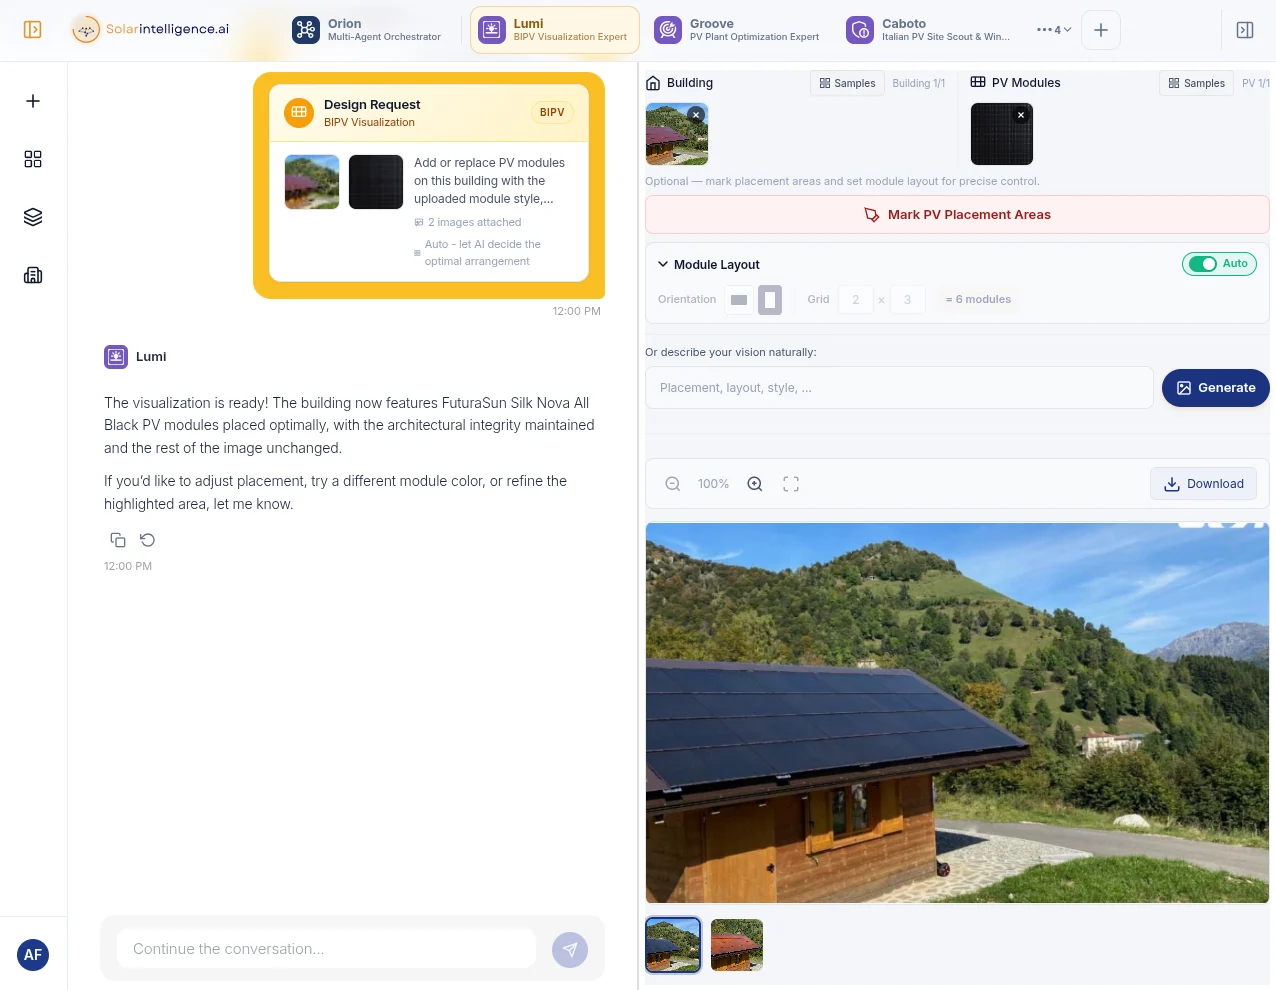Click the Building section home icon
Viewport: 1276px width, 990px height.
[653, 83]
